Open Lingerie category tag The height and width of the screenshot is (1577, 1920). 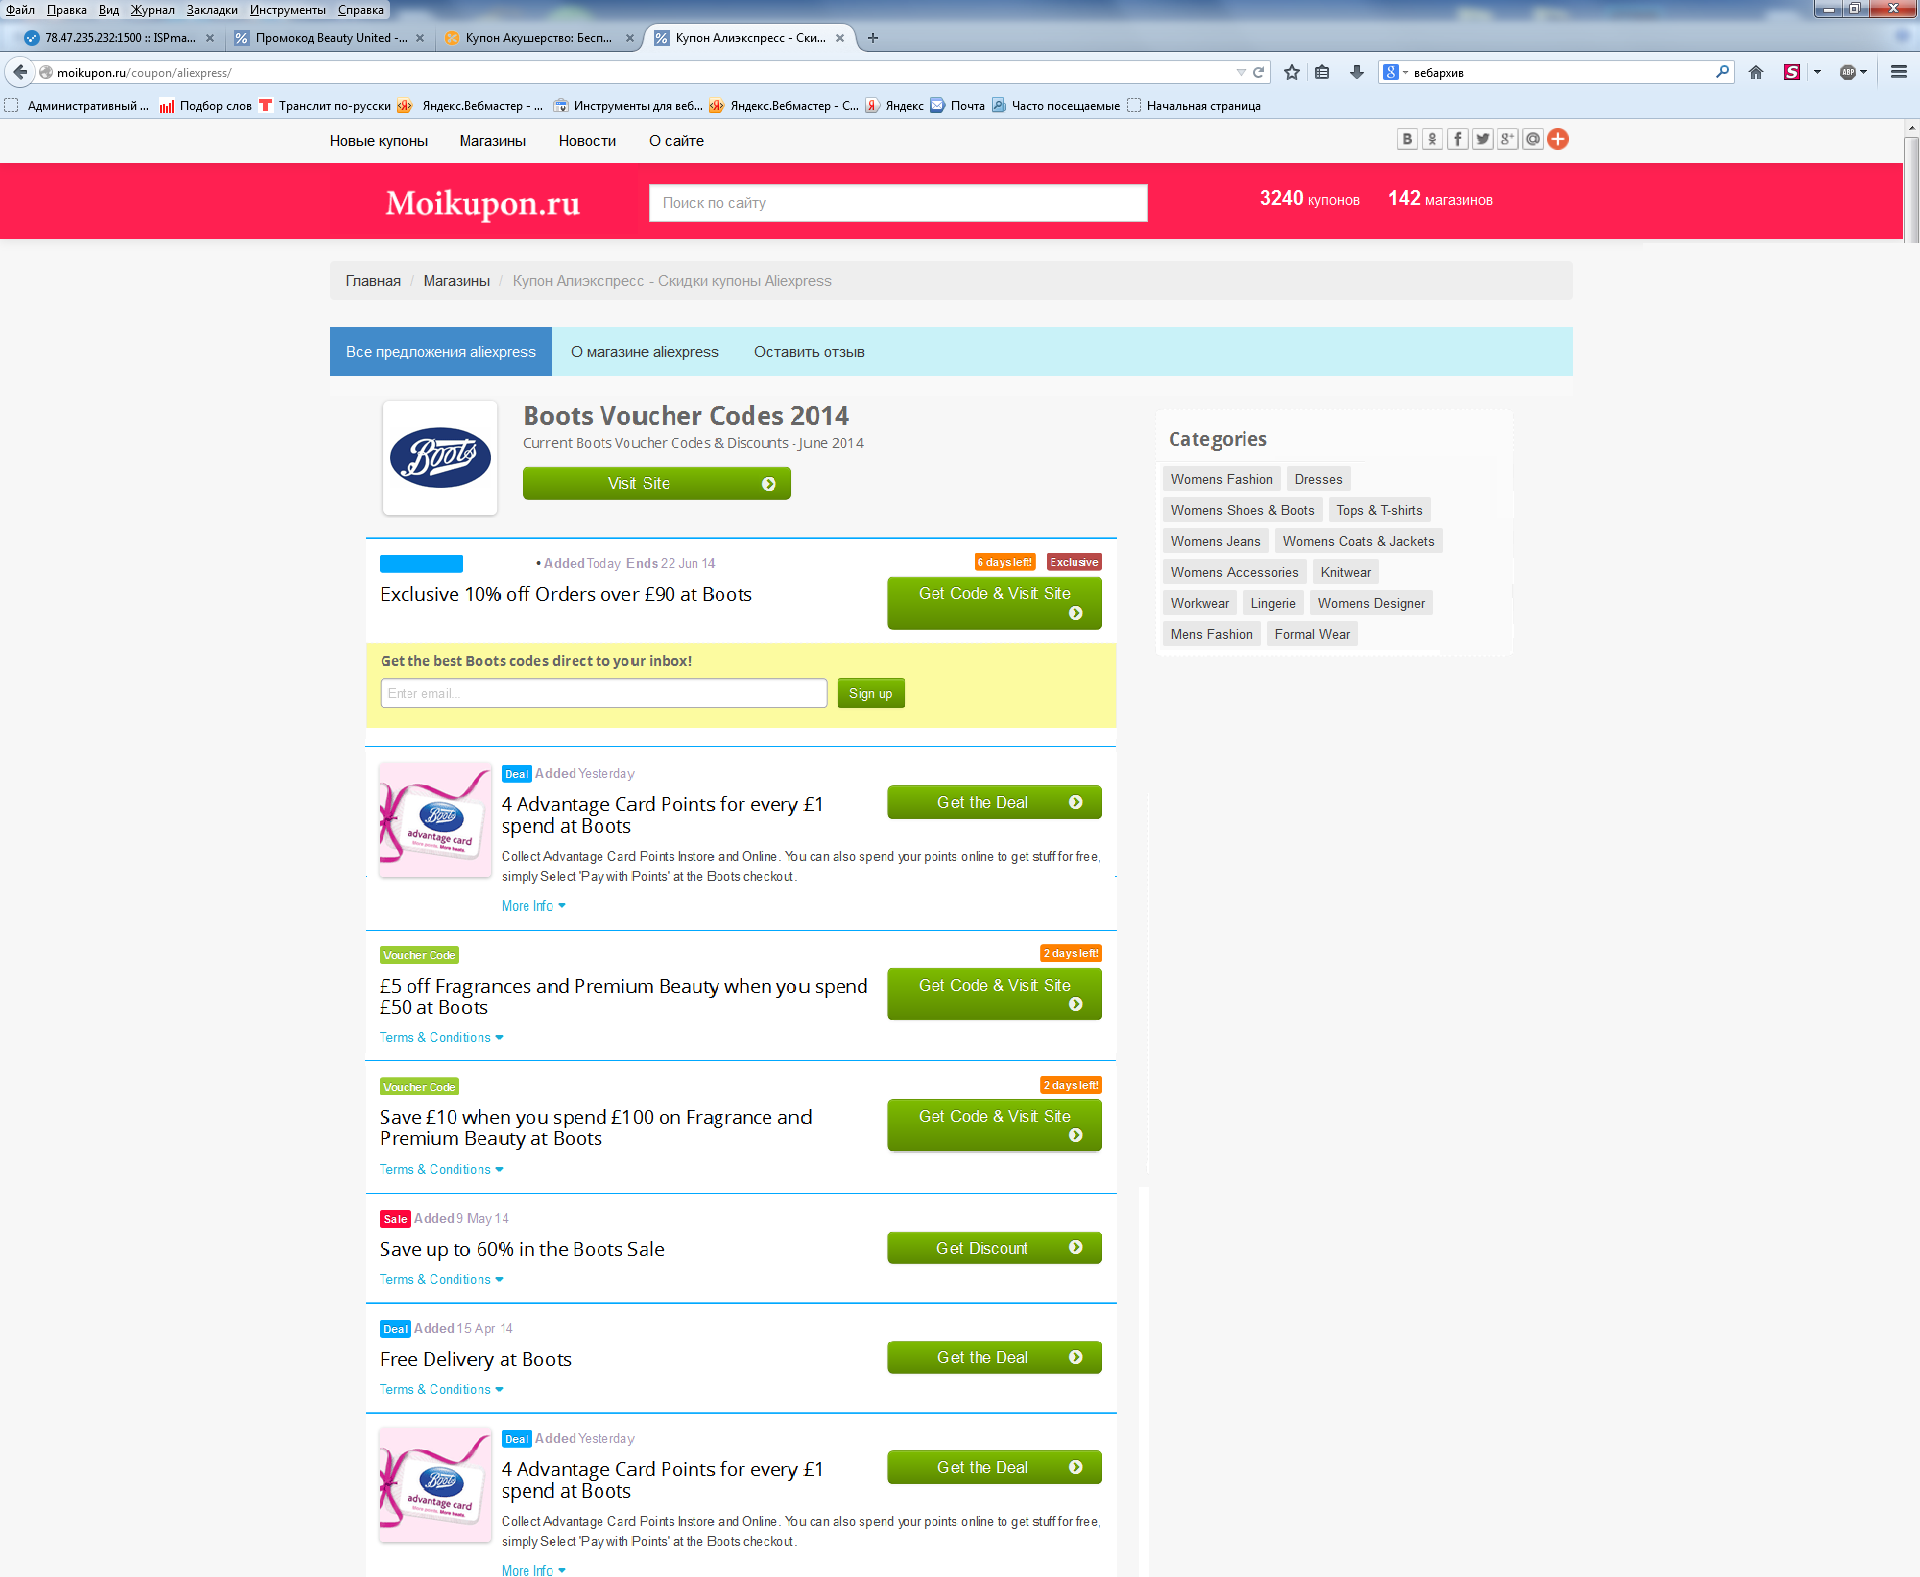[x=1273, y=603]
